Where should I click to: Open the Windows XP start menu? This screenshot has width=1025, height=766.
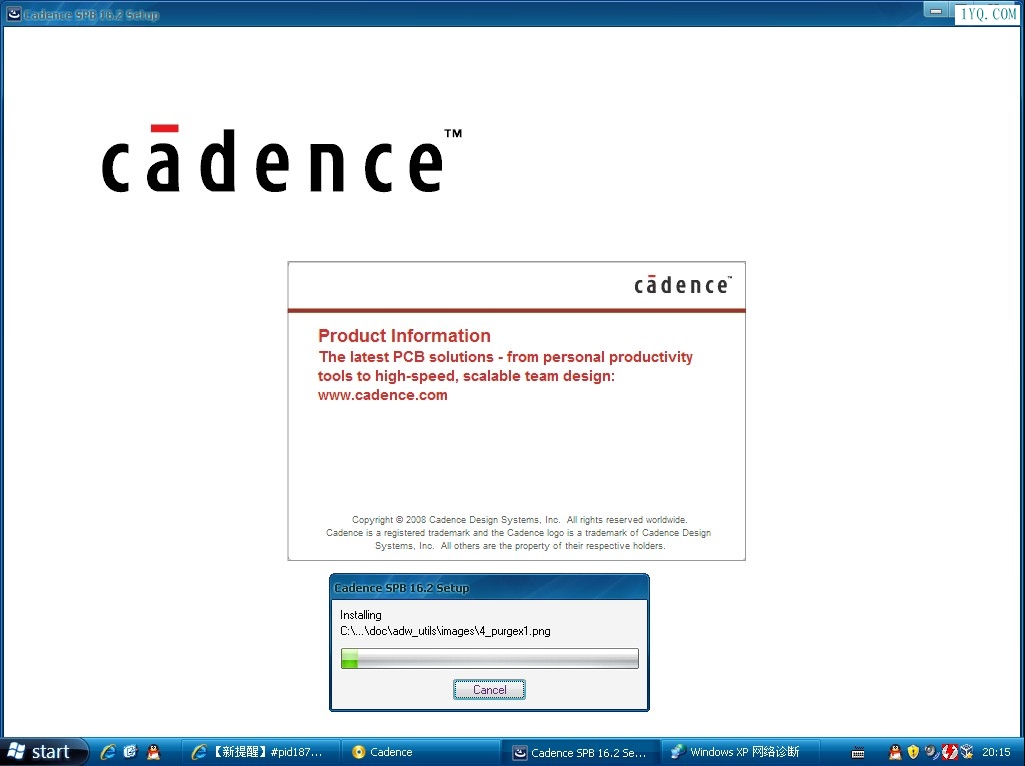pos(43,752)
